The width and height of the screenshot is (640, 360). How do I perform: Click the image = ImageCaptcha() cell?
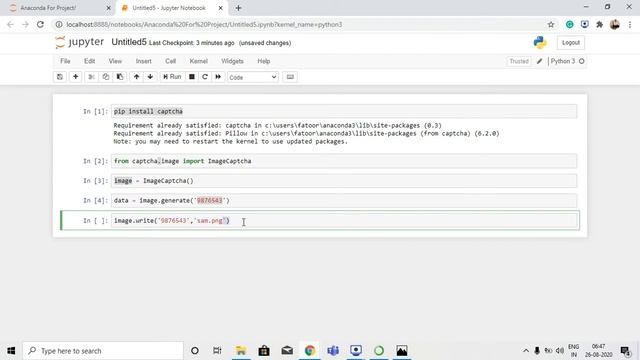[344, 180]
